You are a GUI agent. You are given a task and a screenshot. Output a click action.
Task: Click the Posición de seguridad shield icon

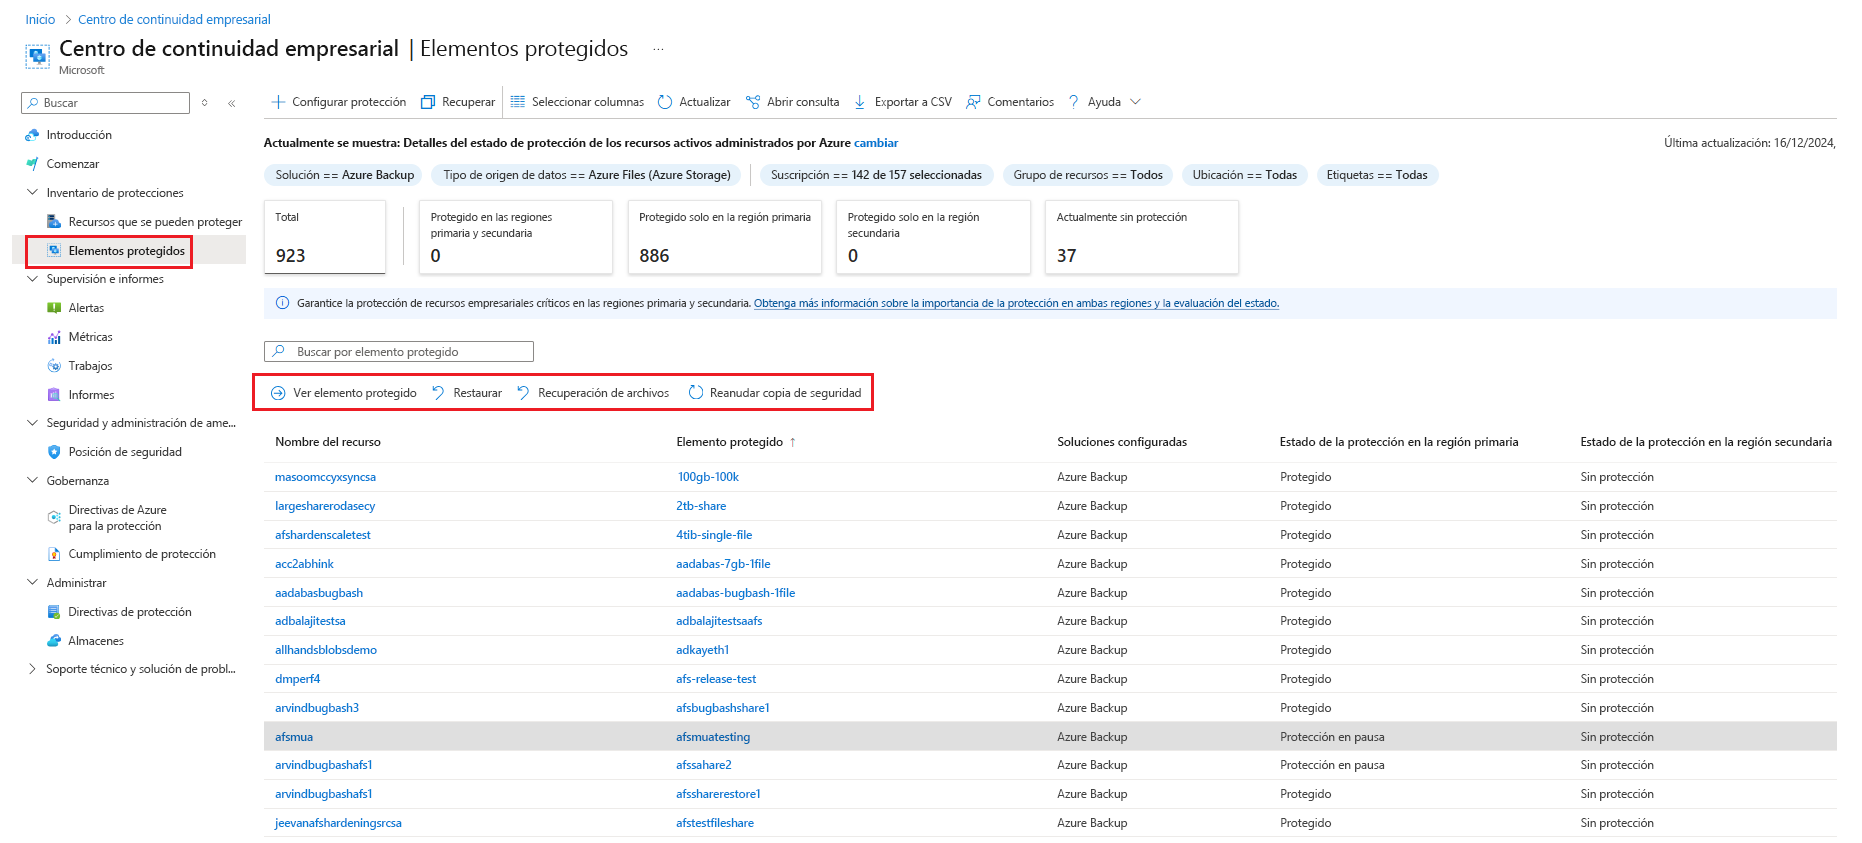coord(54,452)
